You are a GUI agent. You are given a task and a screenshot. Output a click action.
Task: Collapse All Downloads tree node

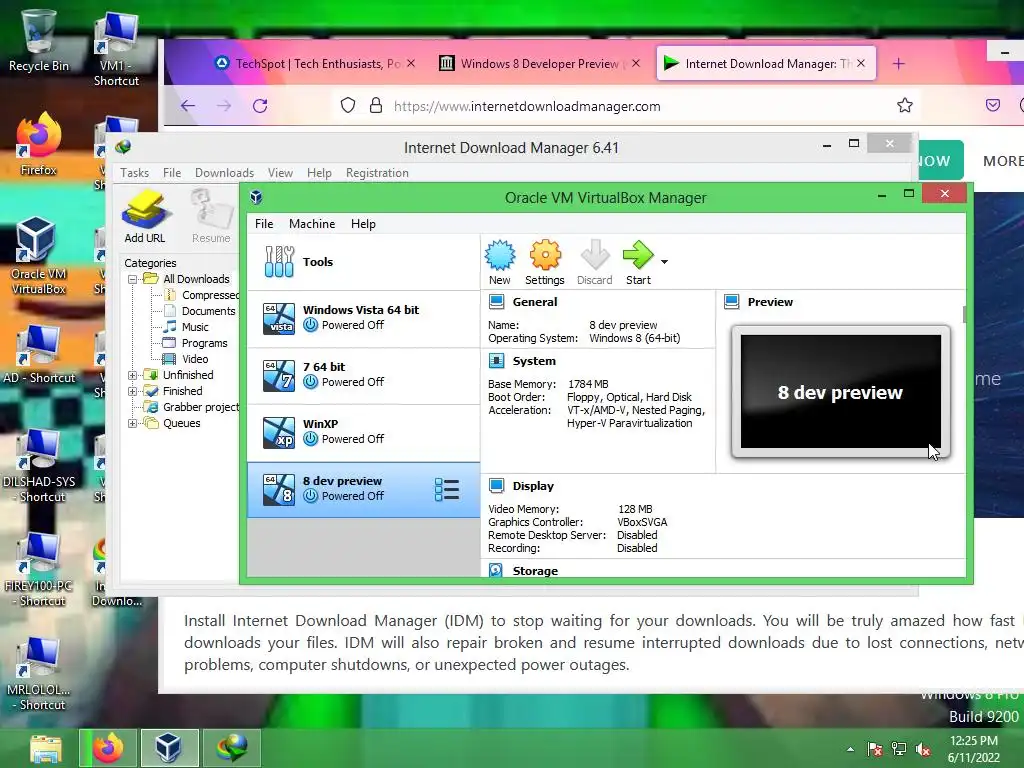point(133,280)
